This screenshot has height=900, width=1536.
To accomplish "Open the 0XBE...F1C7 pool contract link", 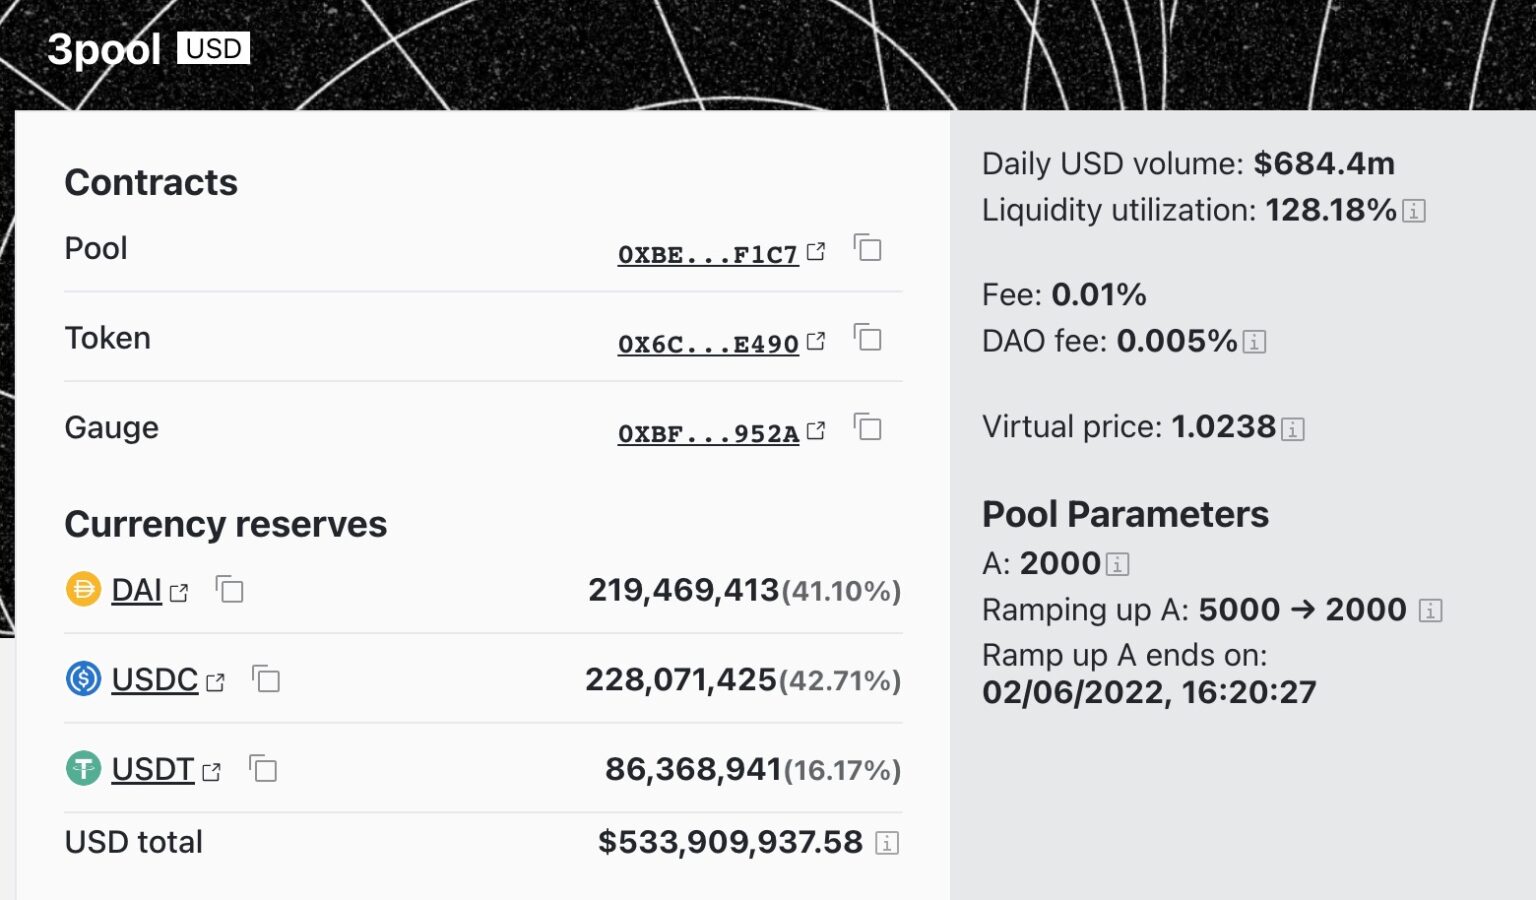I will [707, 256].
